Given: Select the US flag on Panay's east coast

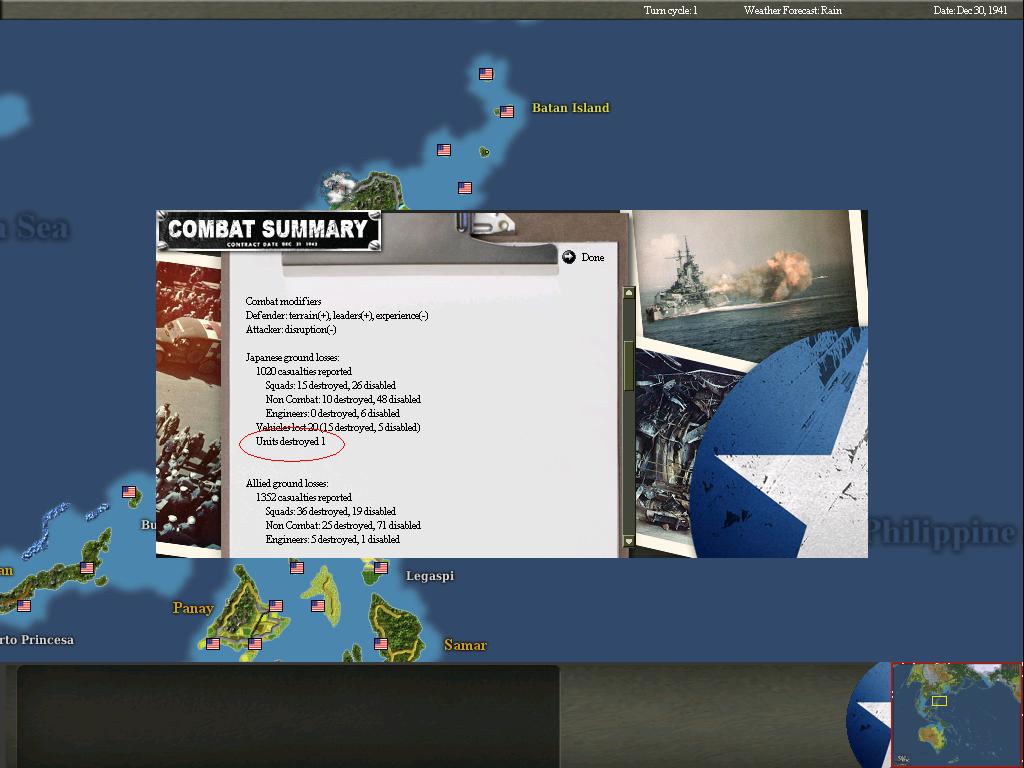Looking at the screenshot, I should click(x=276, y=605).
